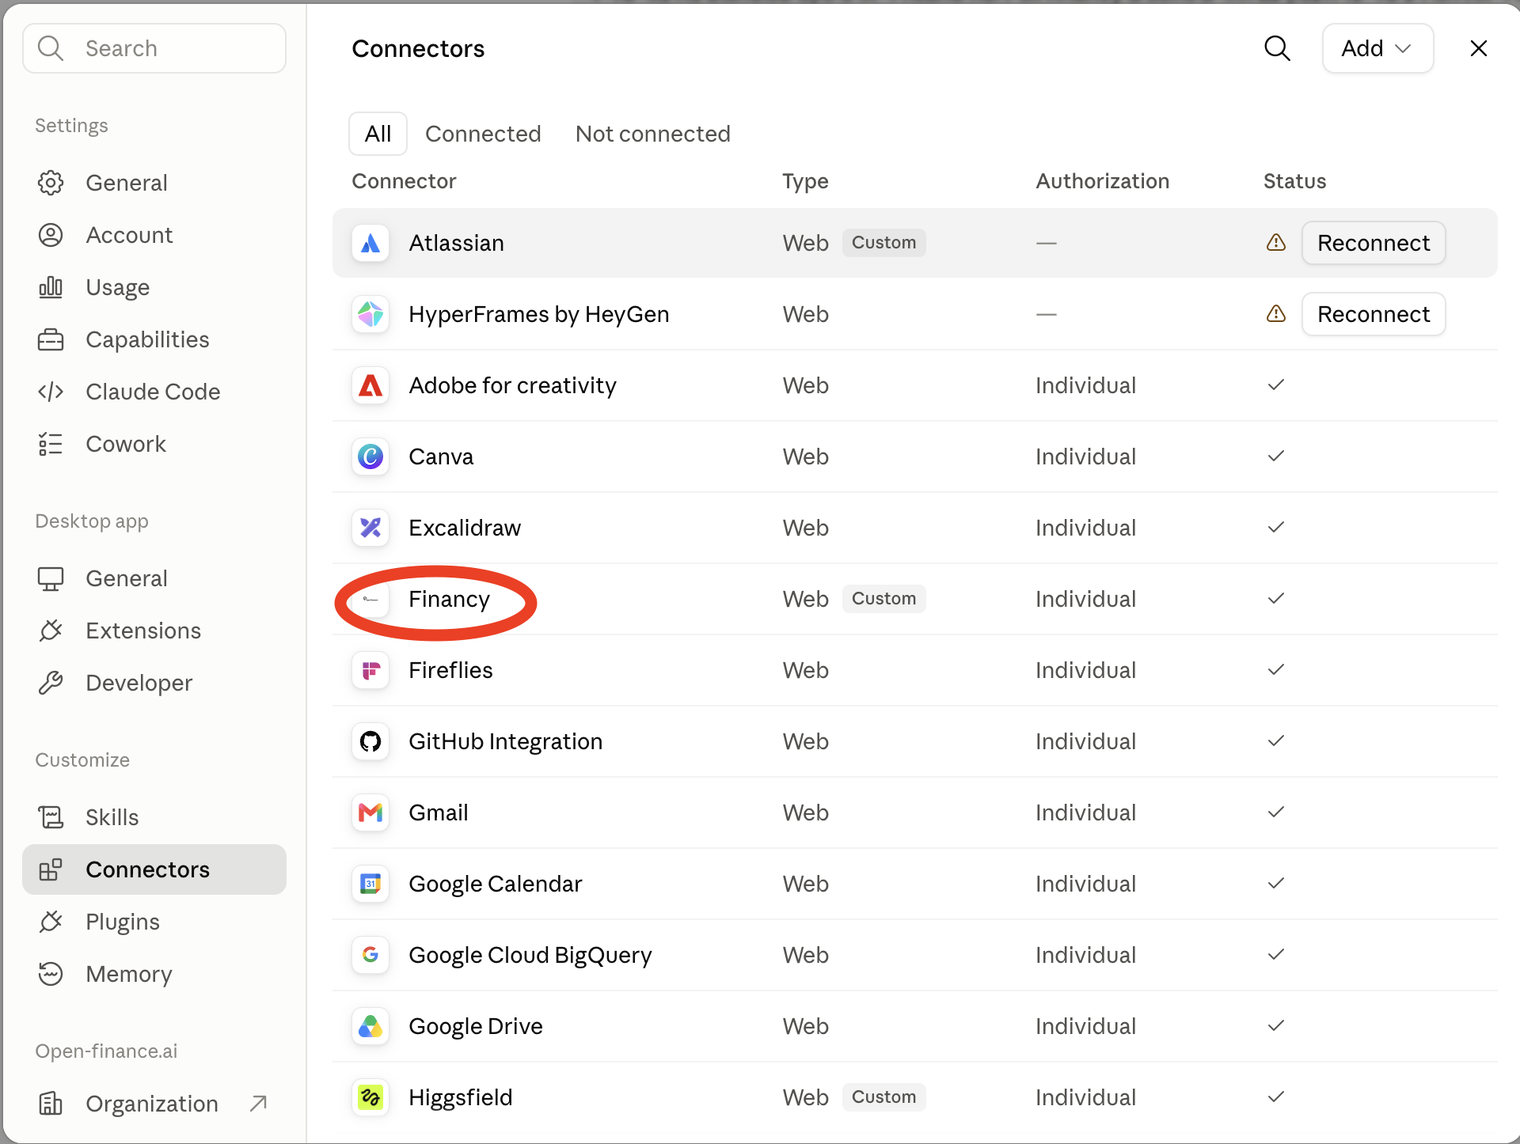Click the Google Drive logo icon
Screen dimensions: 1520x1144
[371, 1026]
